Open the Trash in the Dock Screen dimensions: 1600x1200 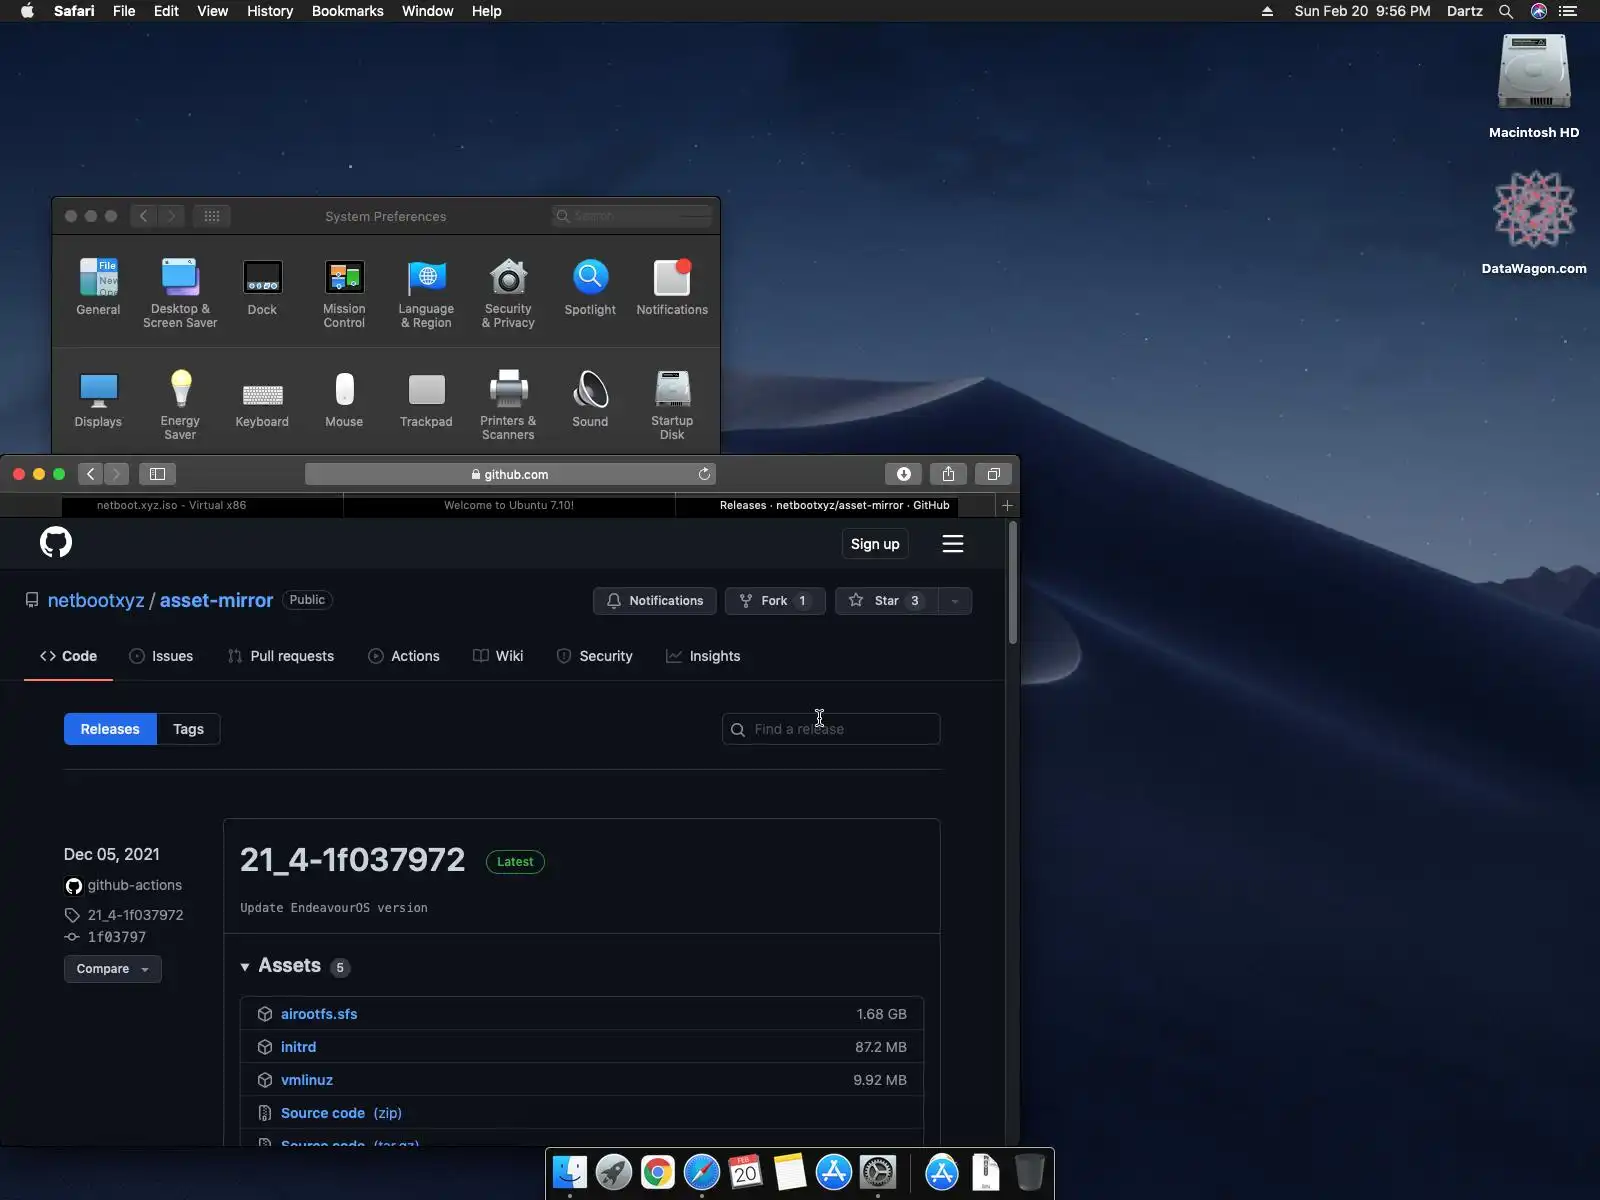pos(1029,1172)
